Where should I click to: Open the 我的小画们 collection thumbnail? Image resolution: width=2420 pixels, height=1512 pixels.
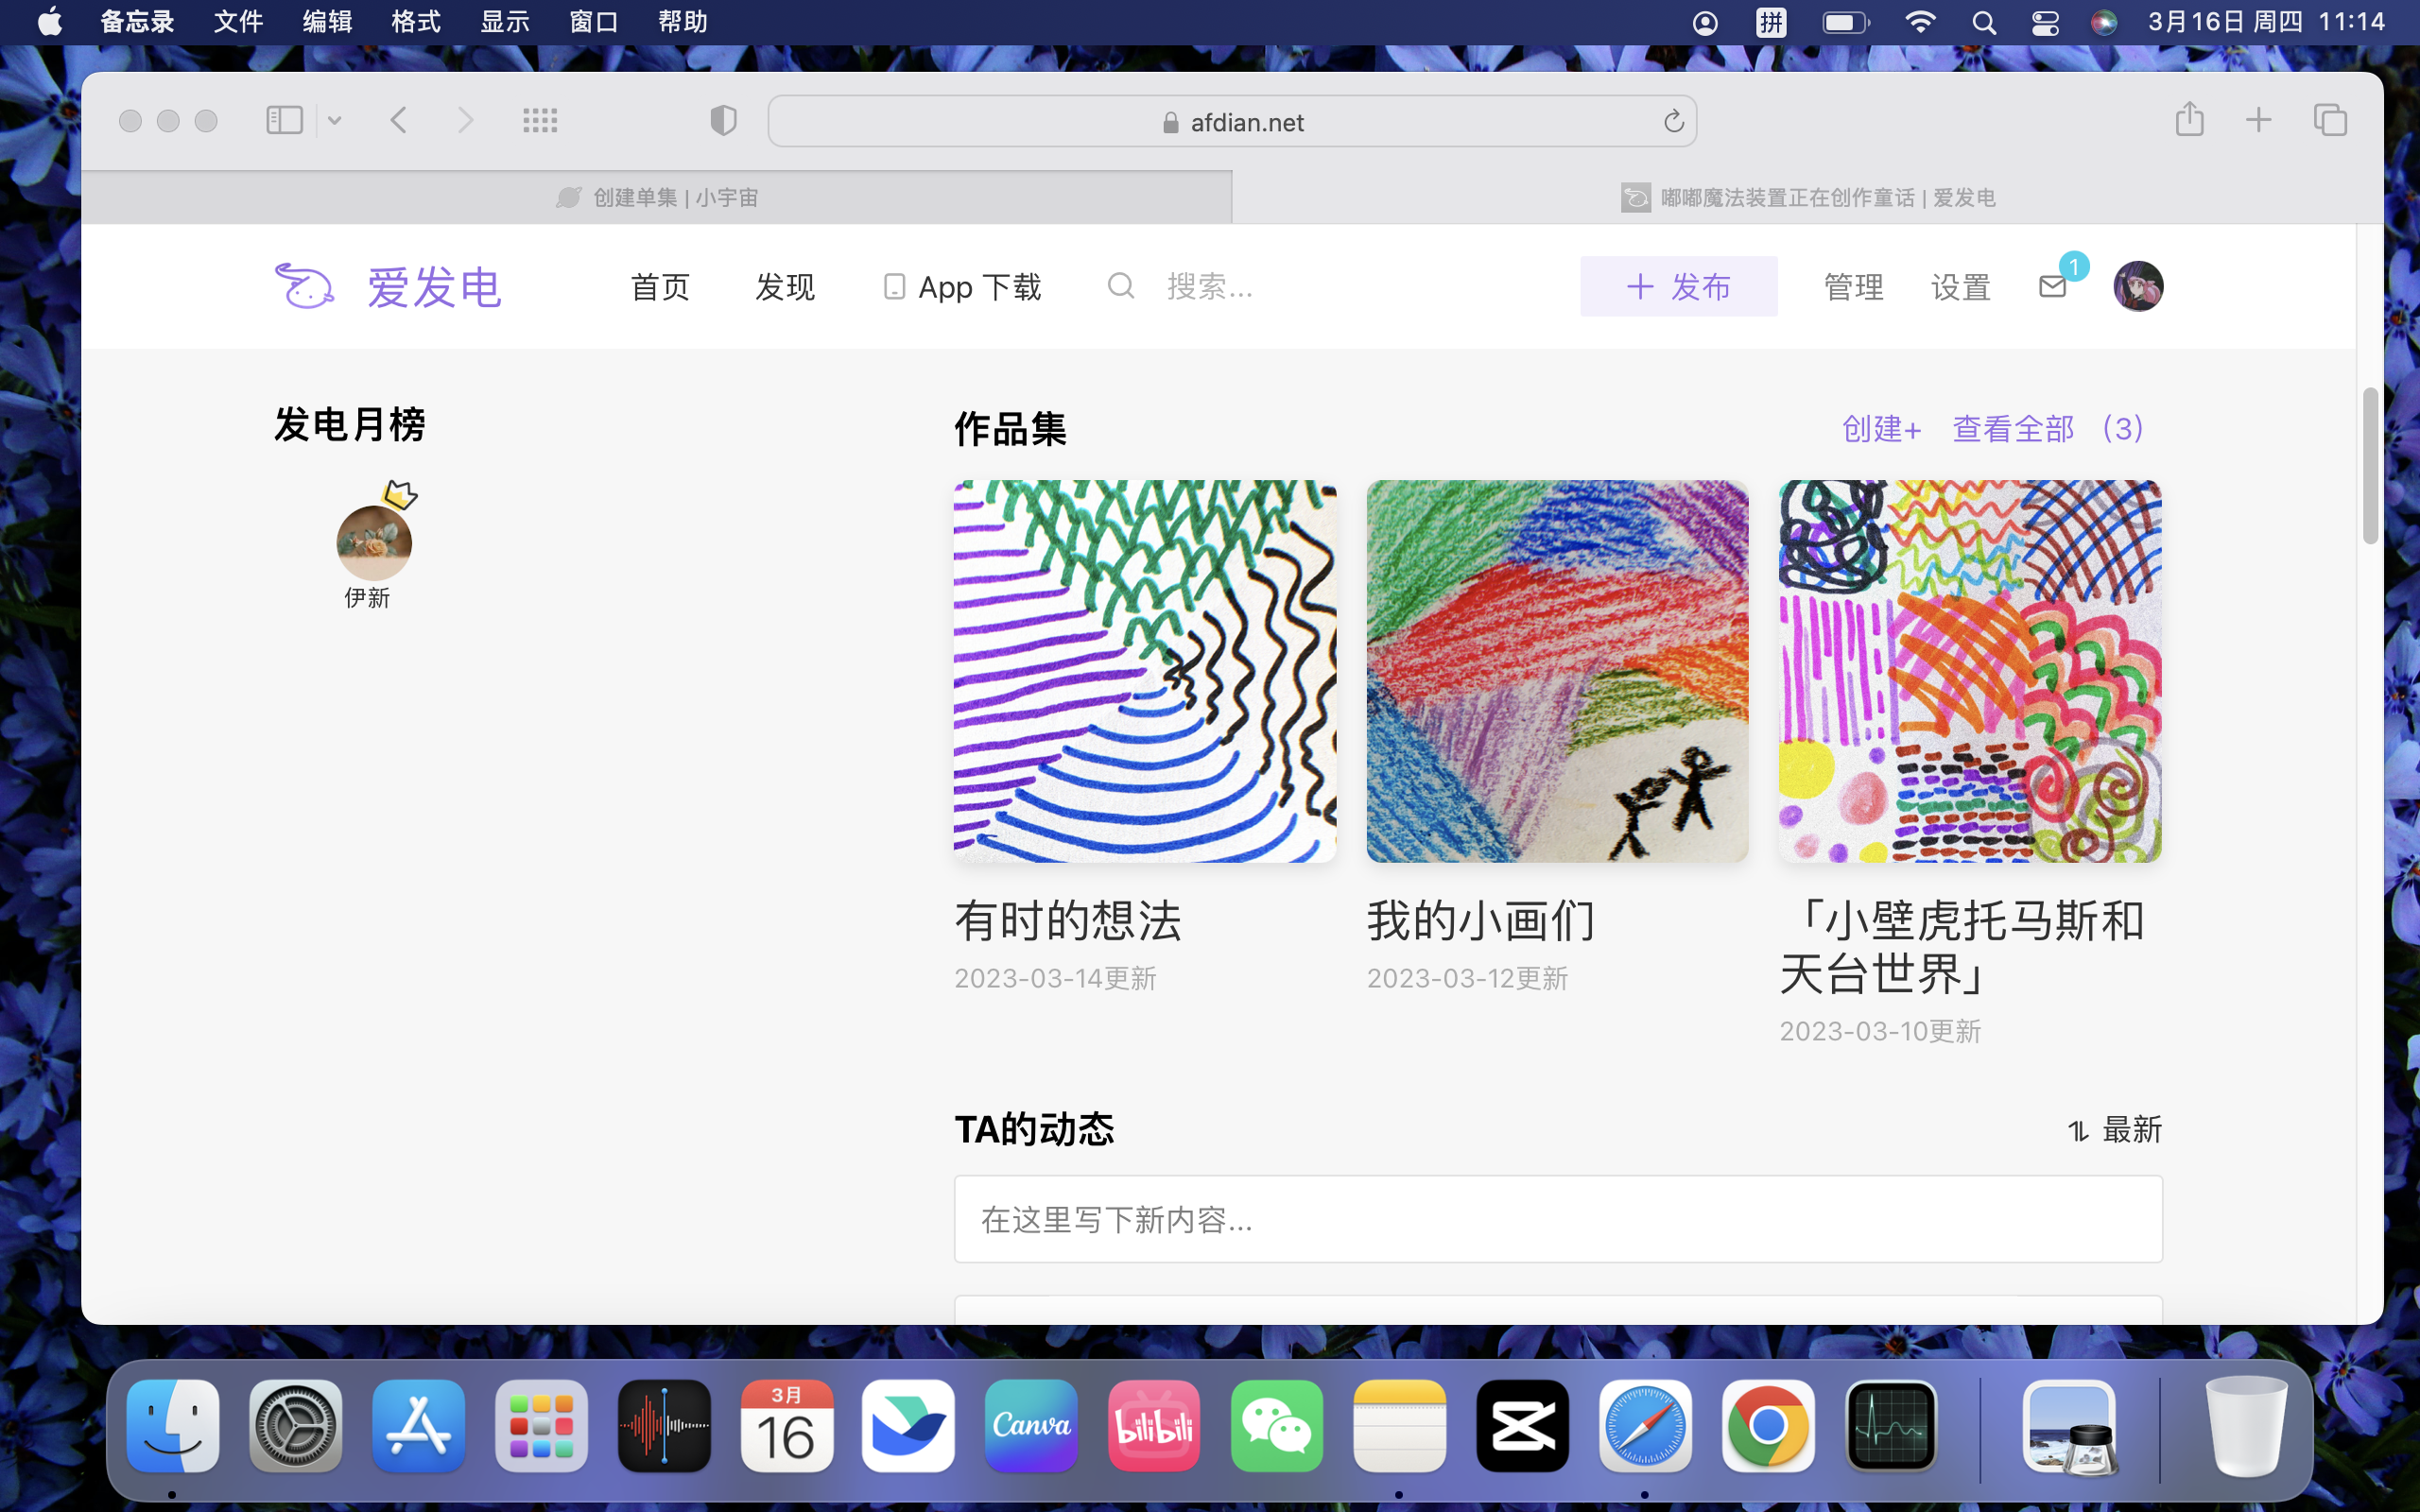click(x=1557, y=671)
